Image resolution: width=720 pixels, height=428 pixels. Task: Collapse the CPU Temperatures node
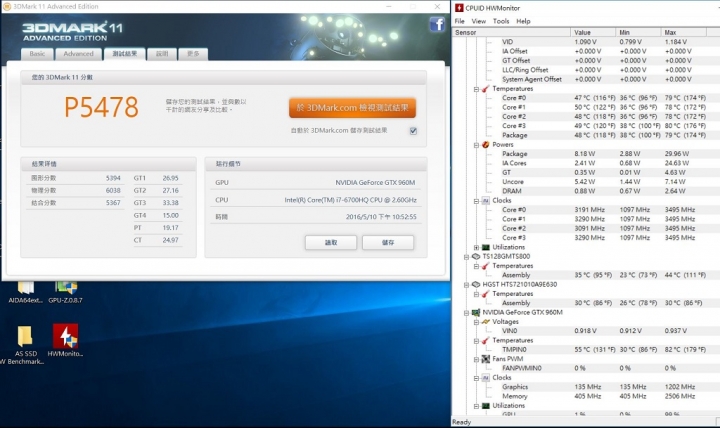click(476, 89)
